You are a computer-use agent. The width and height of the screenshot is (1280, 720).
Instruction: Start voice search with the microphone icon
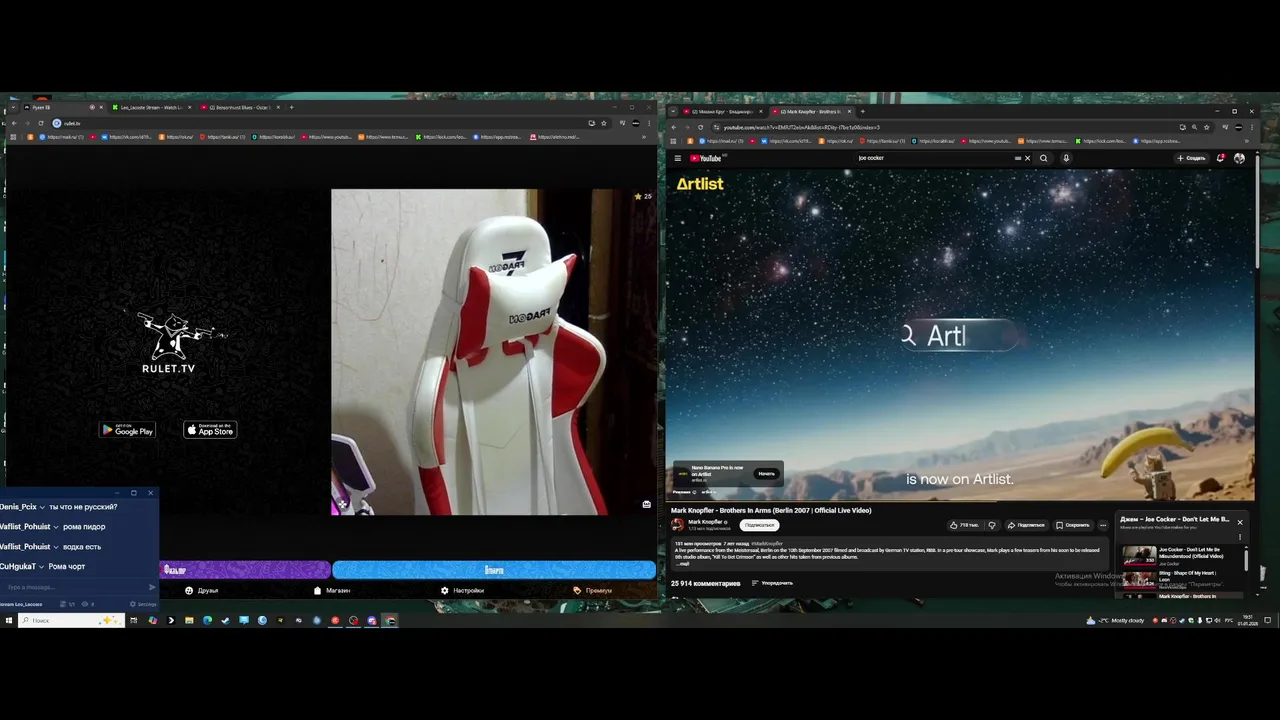[x=1066, y=158]
